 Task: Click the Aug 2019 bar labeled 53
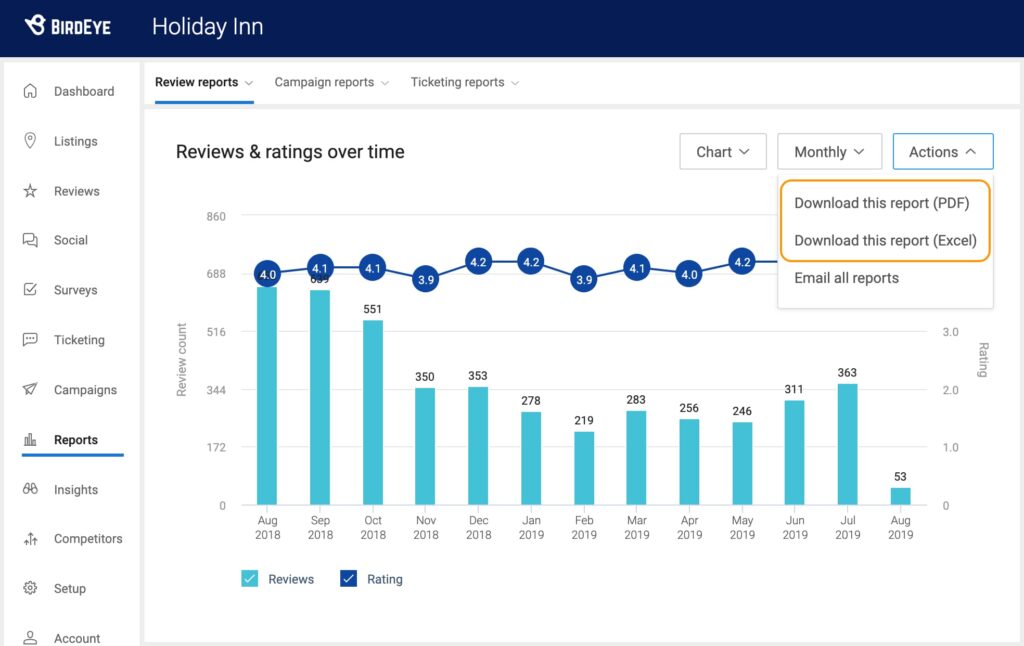[x=901, y=496]
